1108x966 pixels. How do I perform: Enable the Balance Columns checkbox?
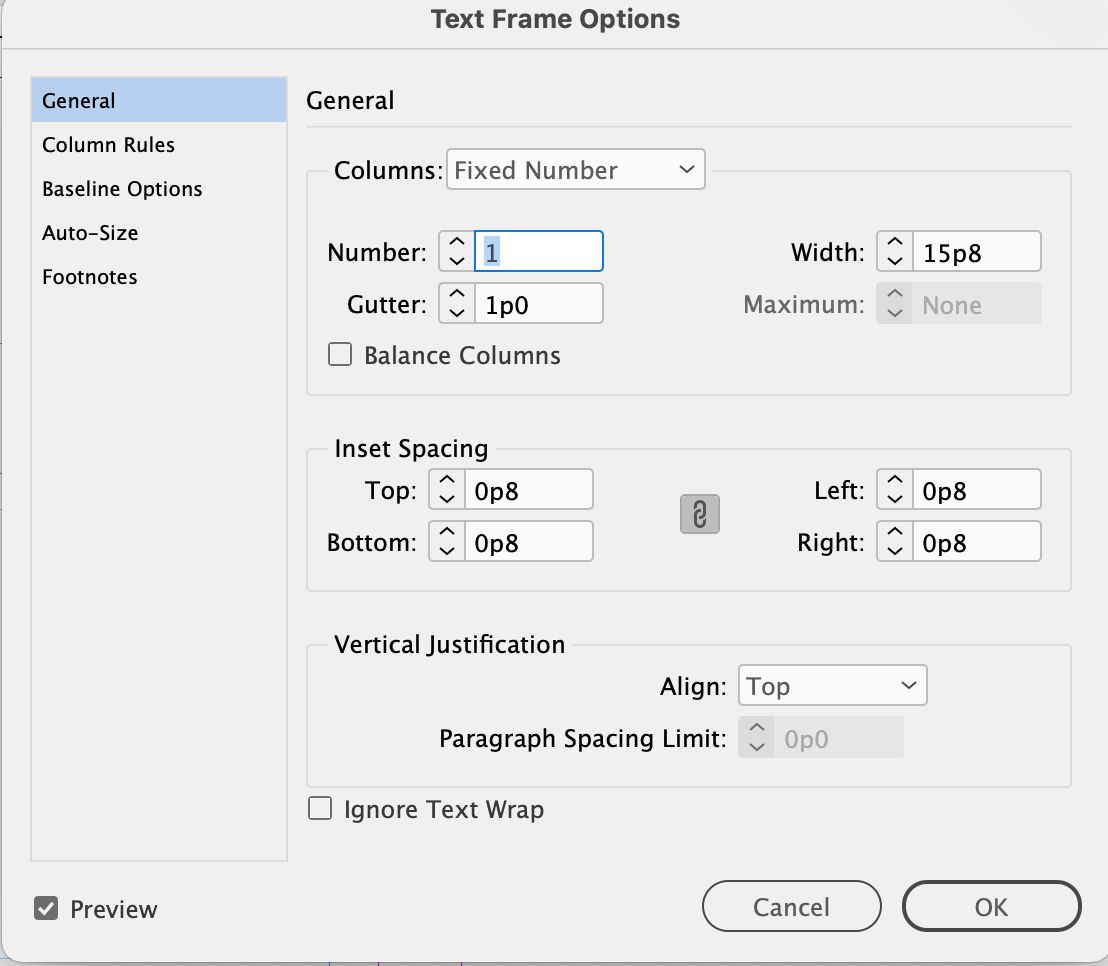pos(341,355)
